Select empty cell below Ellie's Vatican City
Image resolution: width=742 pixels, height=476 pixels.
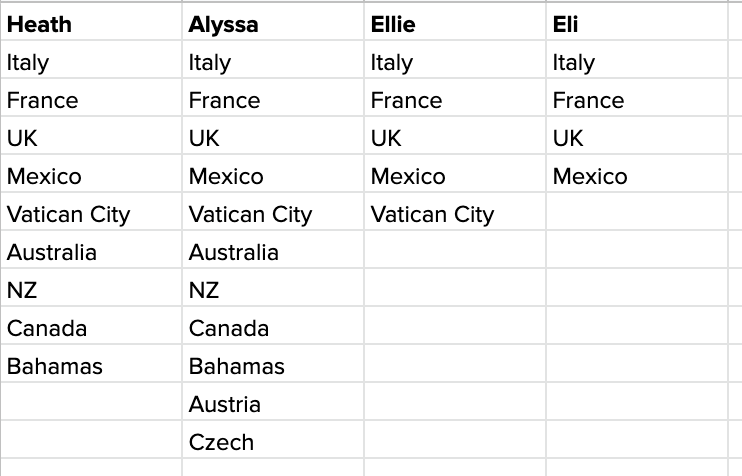[x=455, y=249]
